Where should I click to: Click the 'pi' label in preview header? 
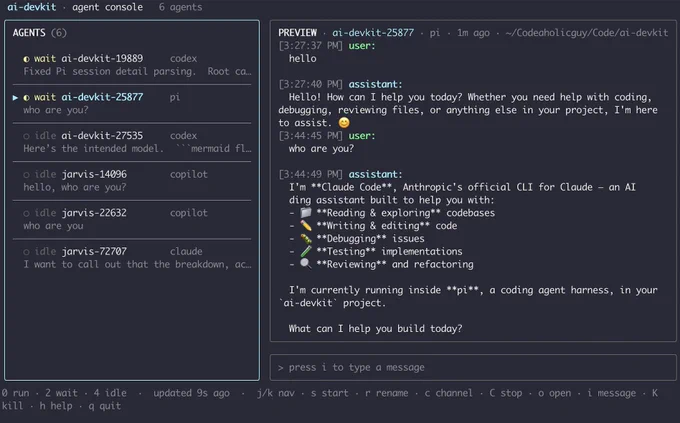pyautogui.click(x=435, y=33)
